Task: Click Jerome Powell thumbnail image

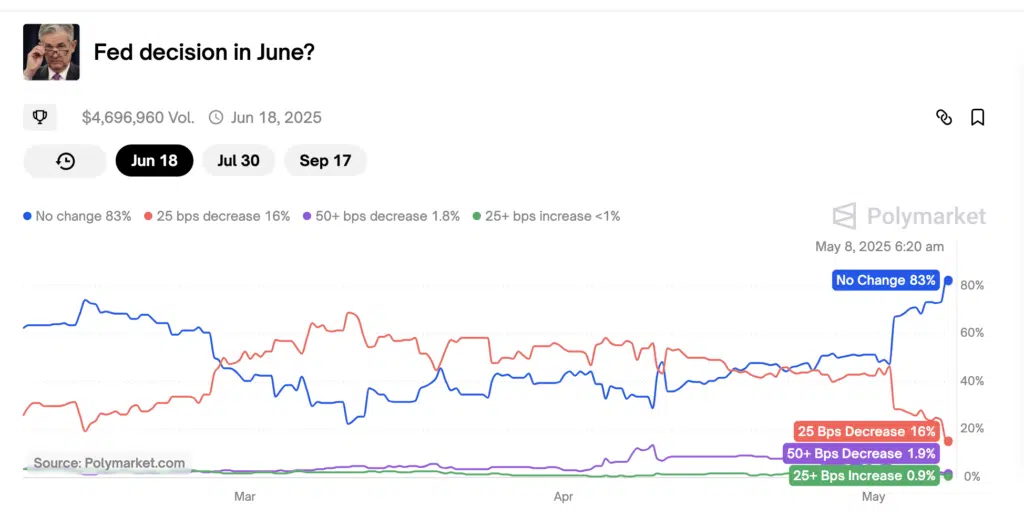Action: point(51,52)
